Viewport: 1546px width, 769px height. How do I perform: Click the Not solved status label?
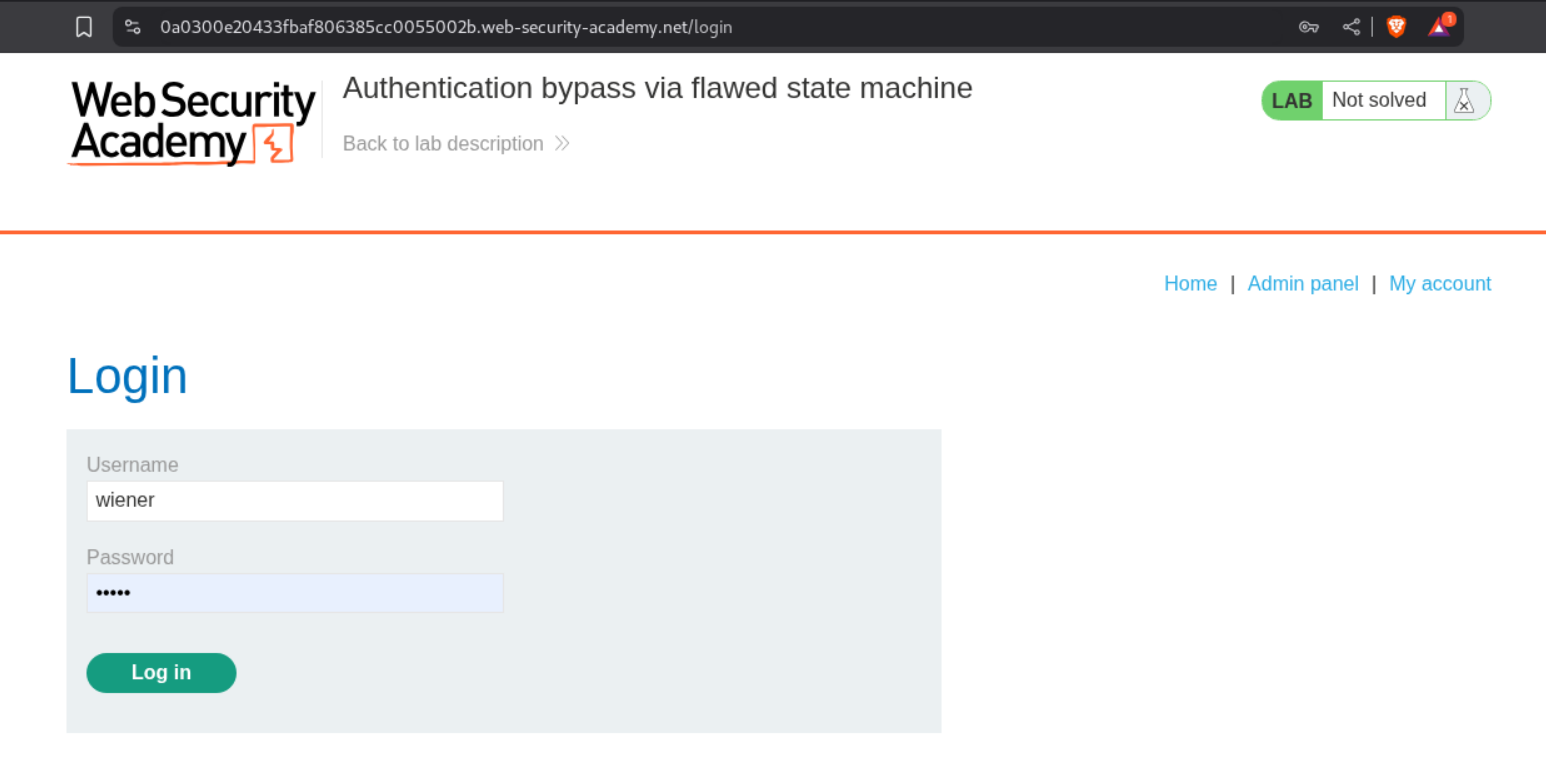[x=1379, y=101]
